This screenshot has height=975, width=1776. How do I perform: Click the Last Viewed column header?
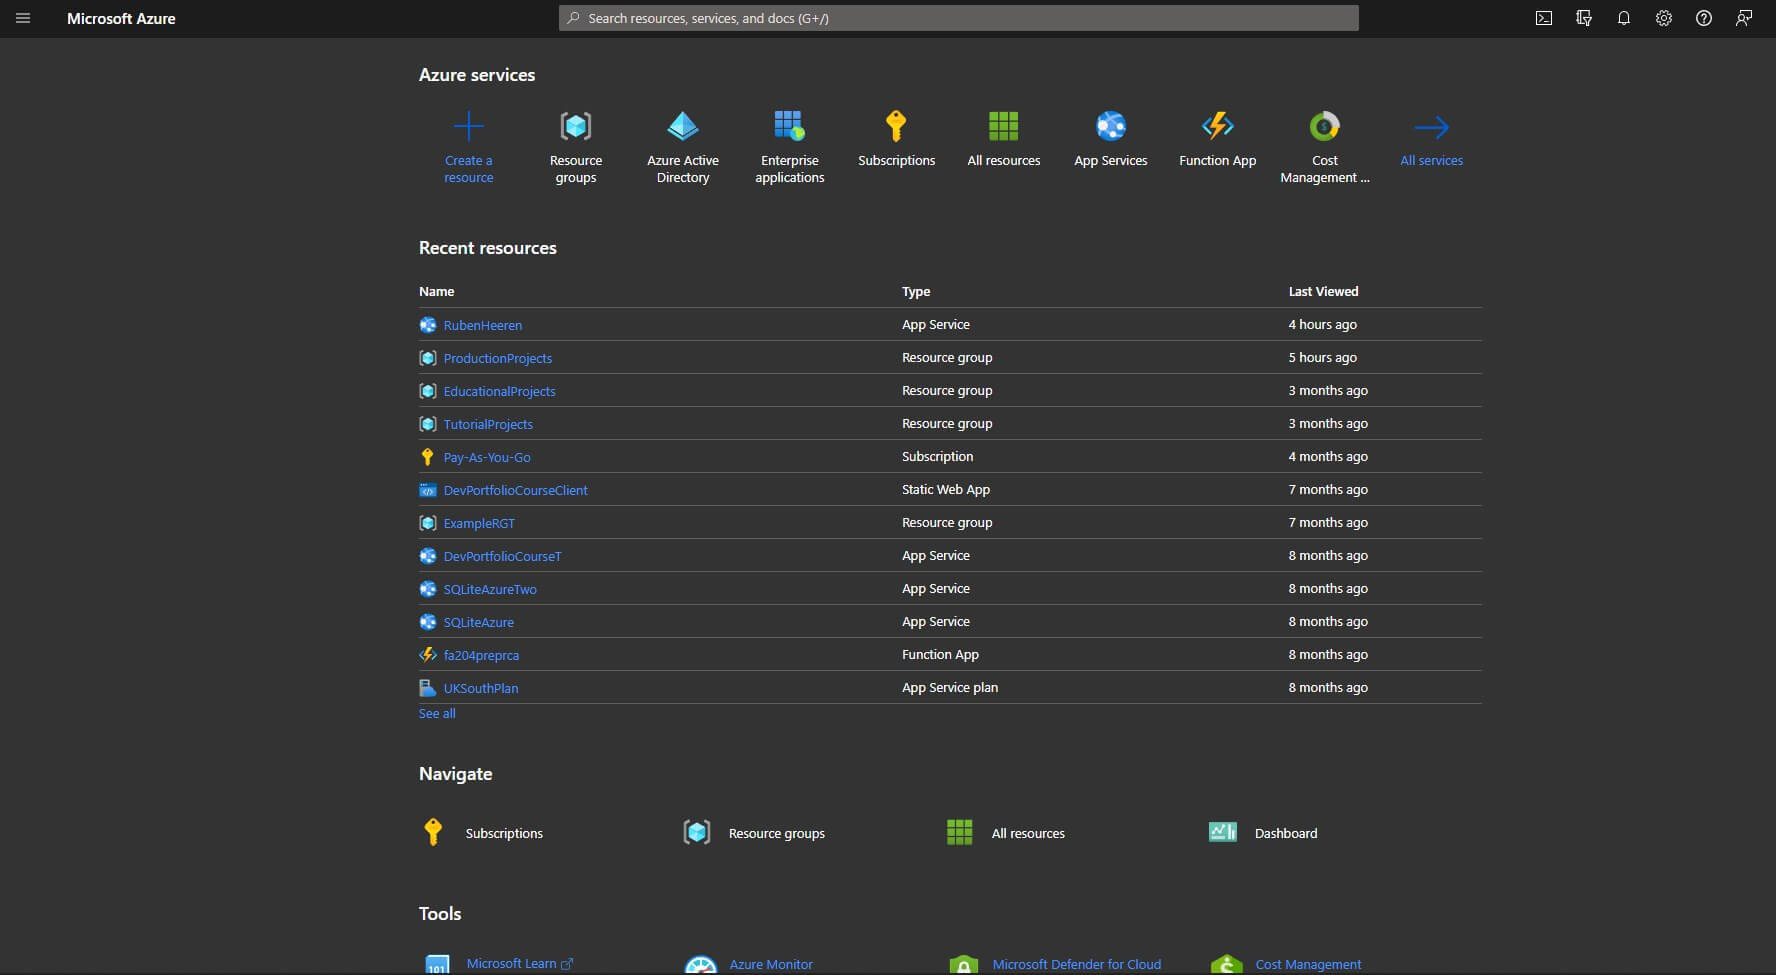tap(1323, 291)
